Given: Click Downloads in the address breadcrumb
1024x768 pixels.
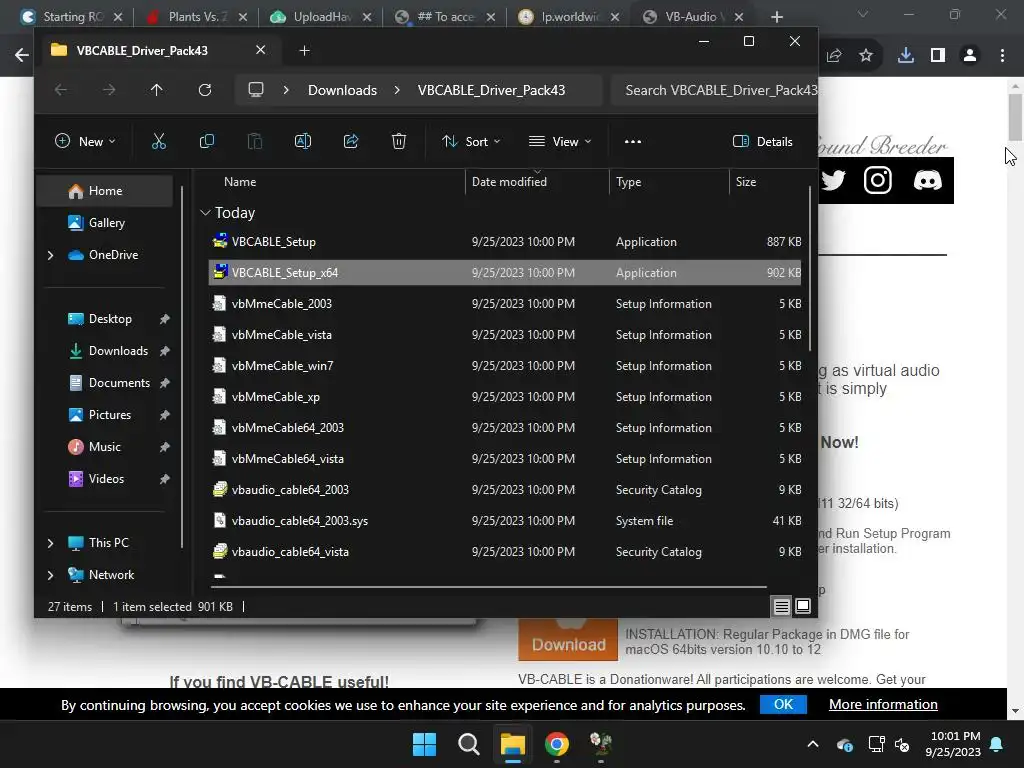Looking at the screenshot, I should click(342, 90).
